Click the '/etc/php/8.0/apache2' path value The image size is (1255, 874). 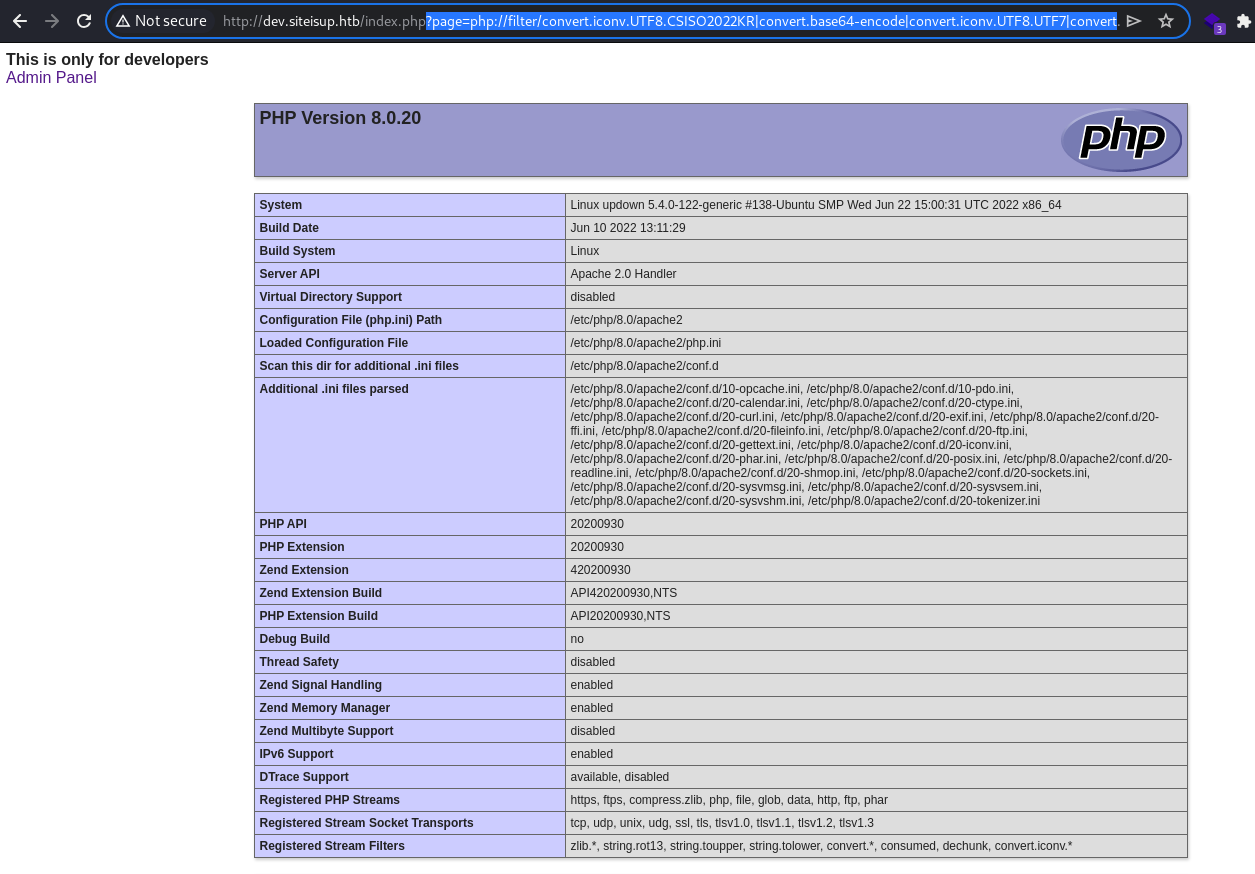pos(626,320)
